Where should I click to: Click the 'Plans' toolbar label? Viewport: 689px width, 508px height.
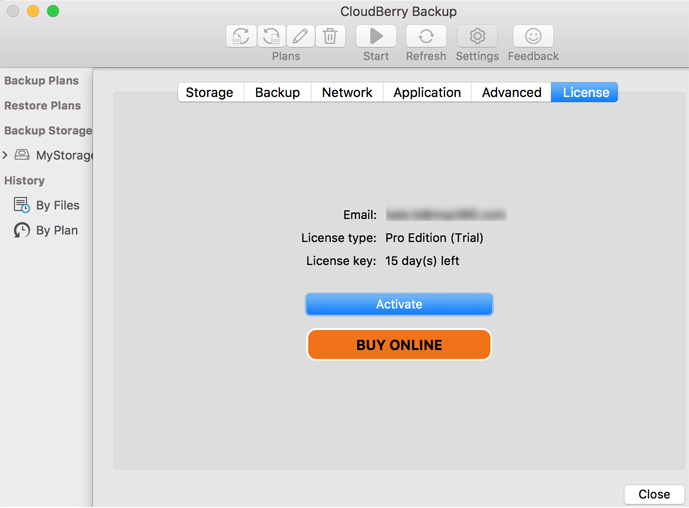tap(286, 56)
